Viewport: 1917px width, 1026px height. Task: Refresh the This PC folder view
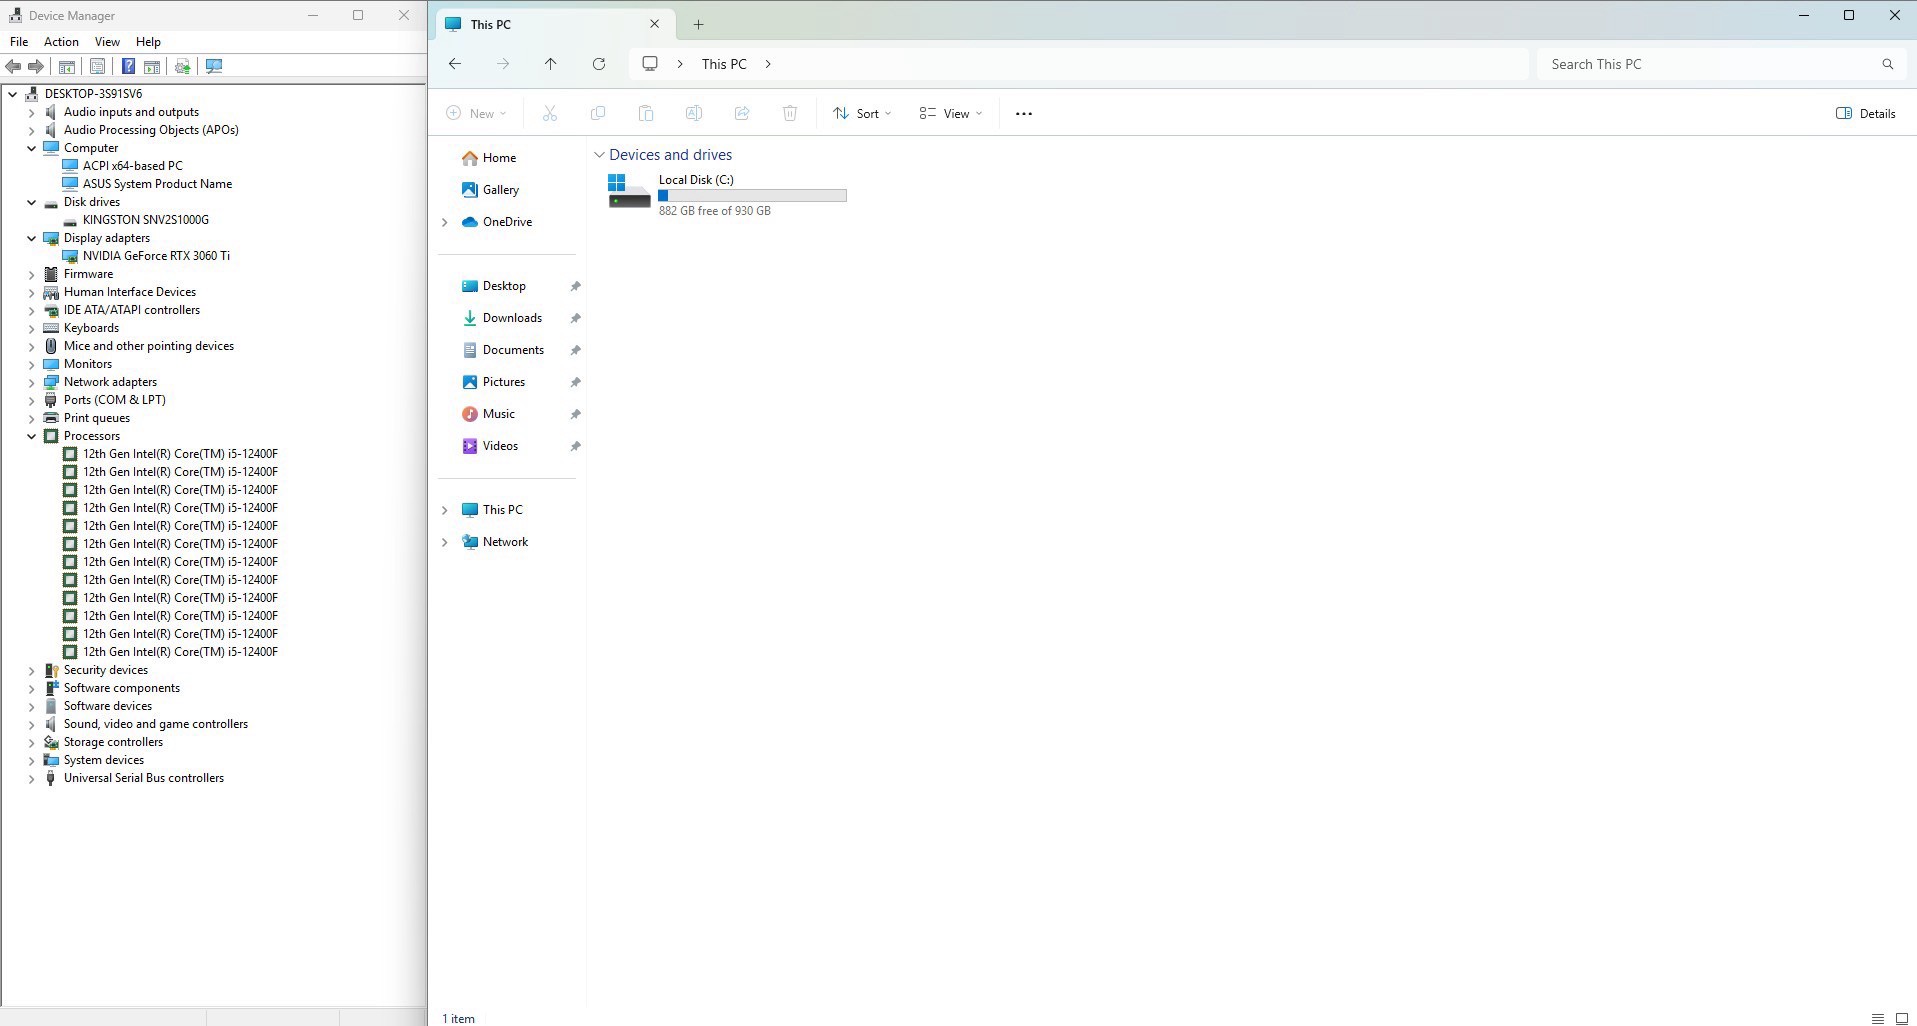pos(599,64)
